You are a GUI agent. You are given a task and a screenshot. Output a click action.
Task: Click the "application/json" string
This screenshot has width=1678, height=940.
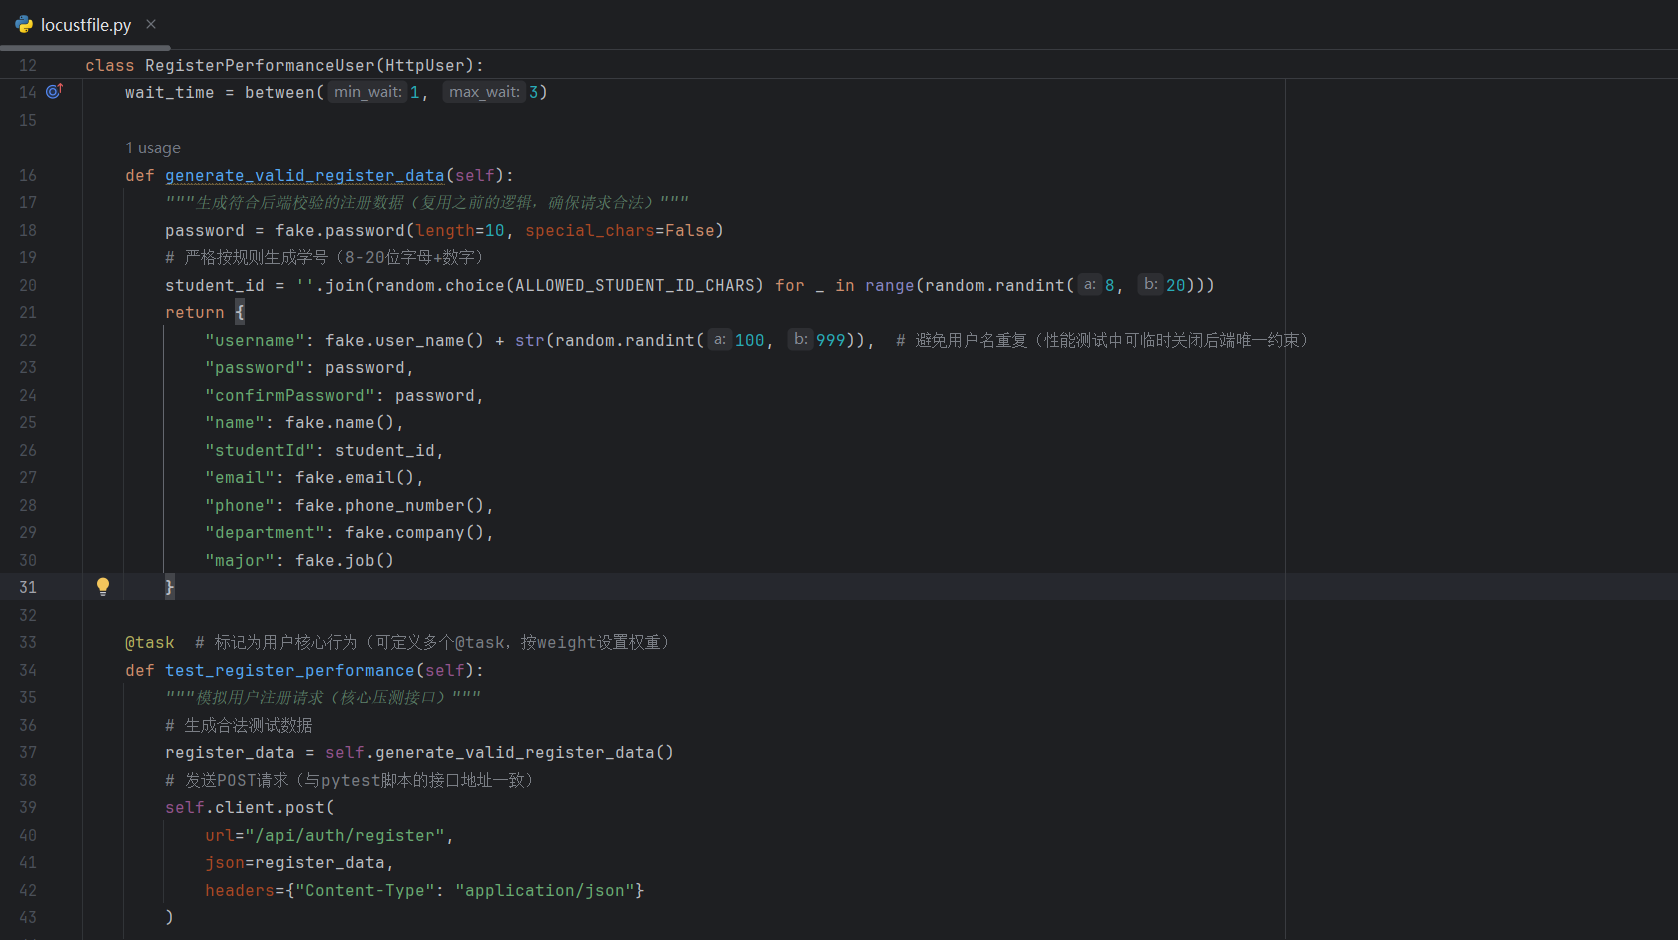(x=545, y=891)
